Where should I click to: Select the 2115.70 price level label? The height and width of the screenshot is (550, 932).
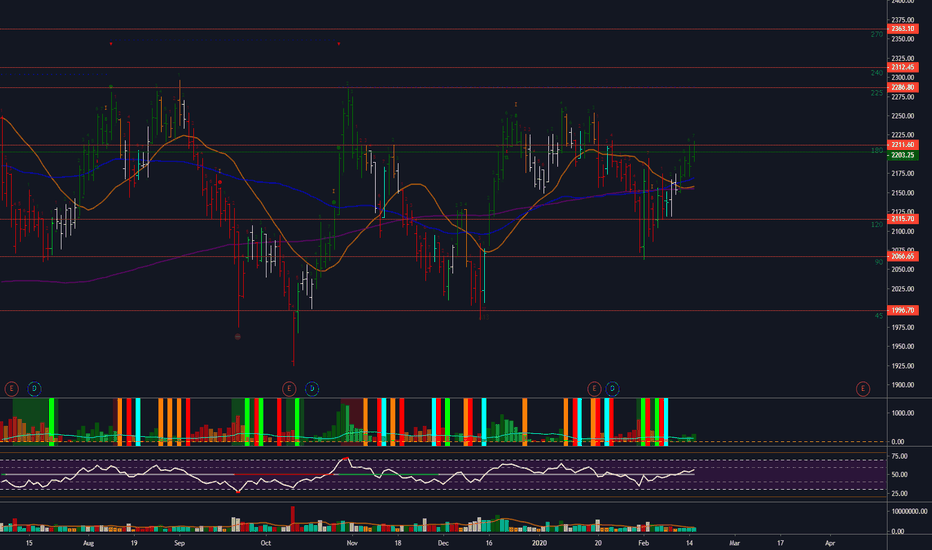(x=902, y=219)
